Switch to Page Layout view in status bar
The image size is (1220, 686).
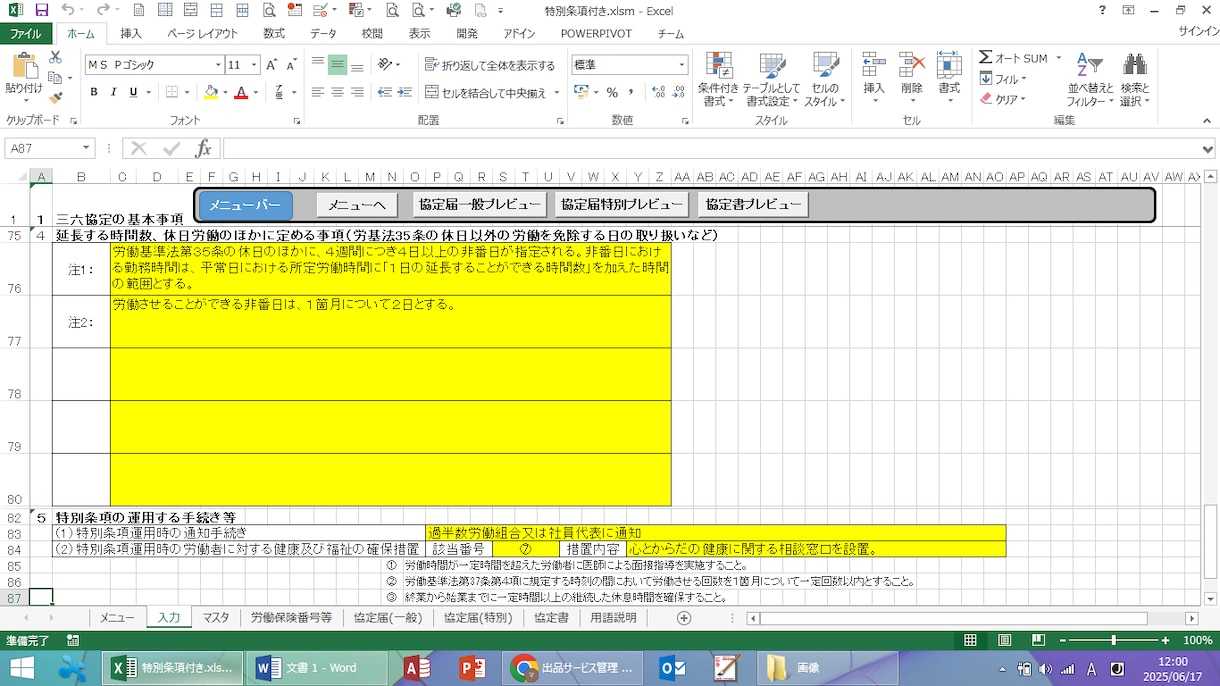pos(1005,640)
